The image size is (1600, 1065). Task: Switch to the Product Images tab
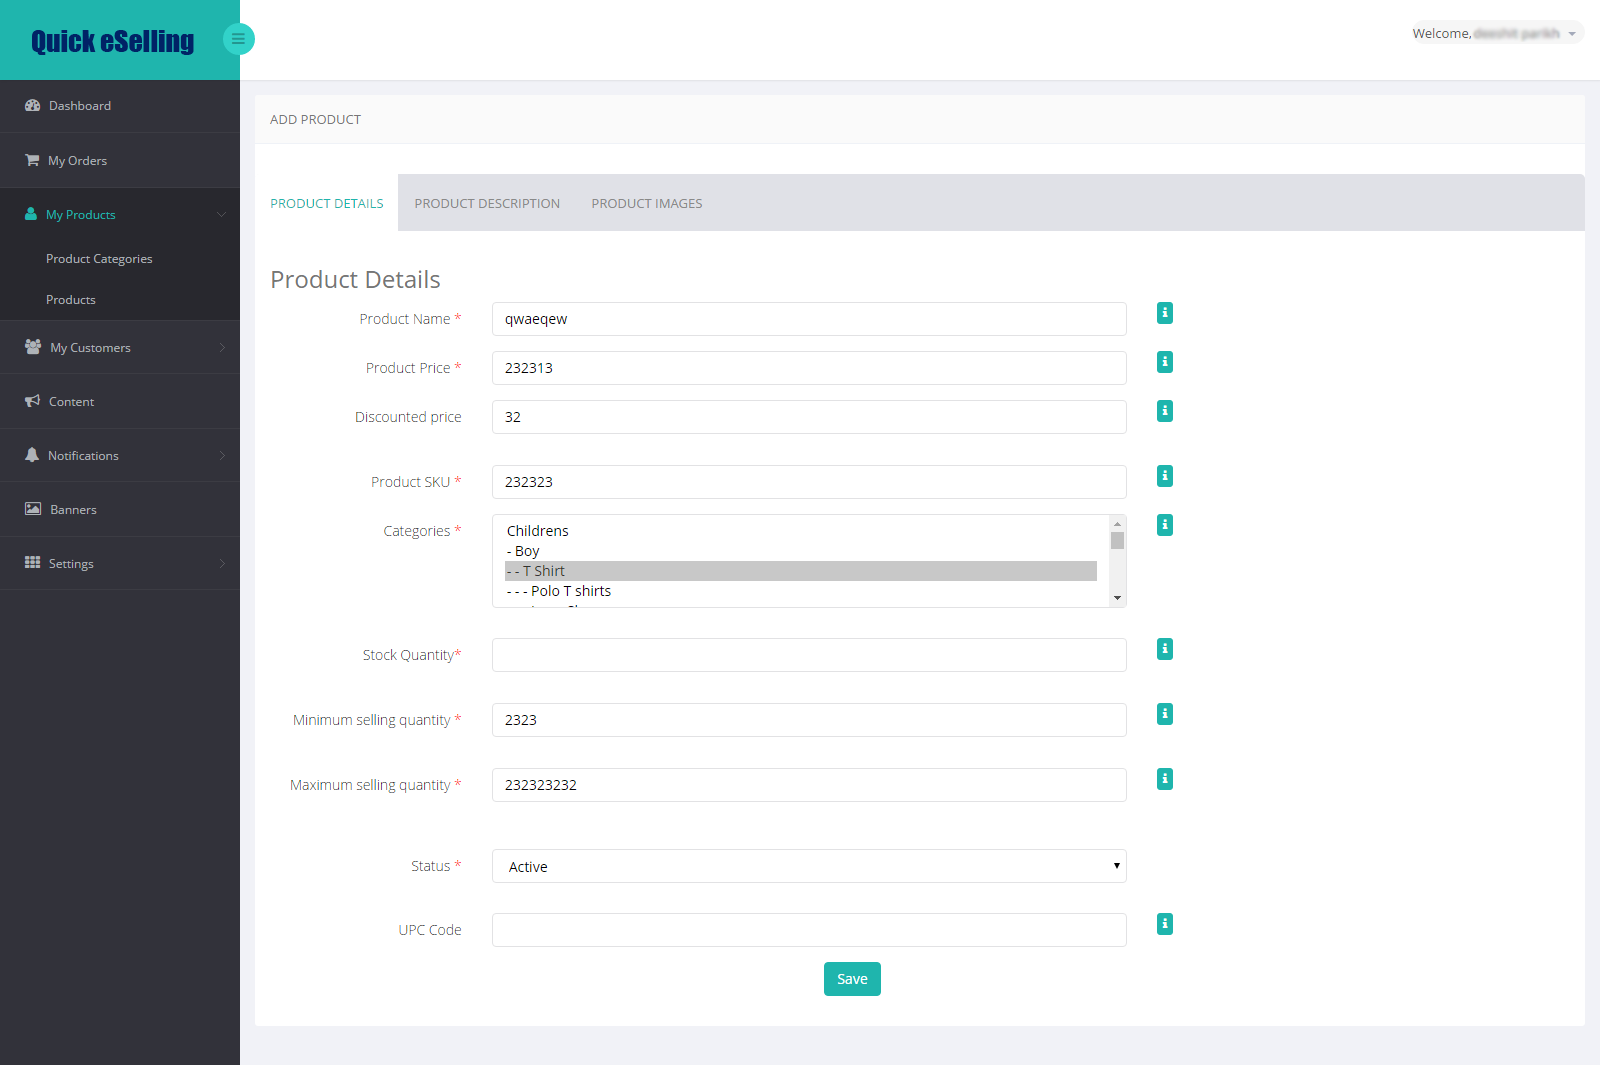(647, 203)
